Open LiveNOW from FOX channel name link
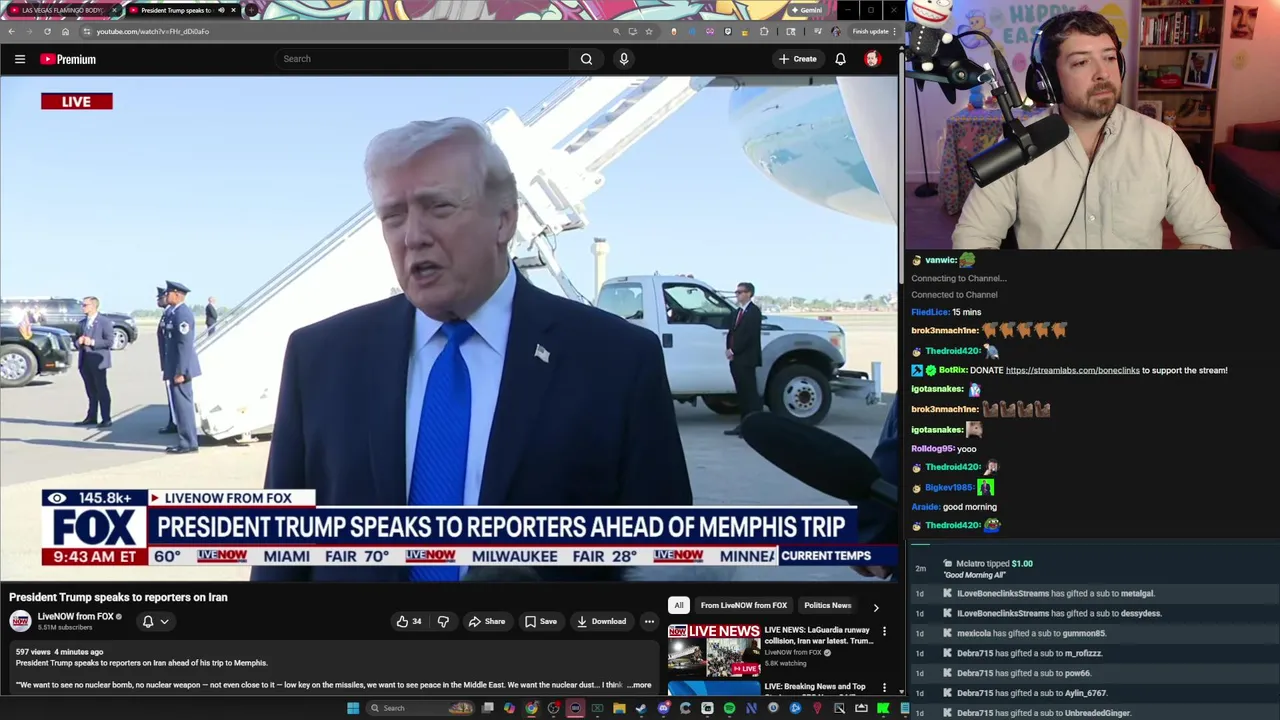1280x720 pixels. [76, 616]
